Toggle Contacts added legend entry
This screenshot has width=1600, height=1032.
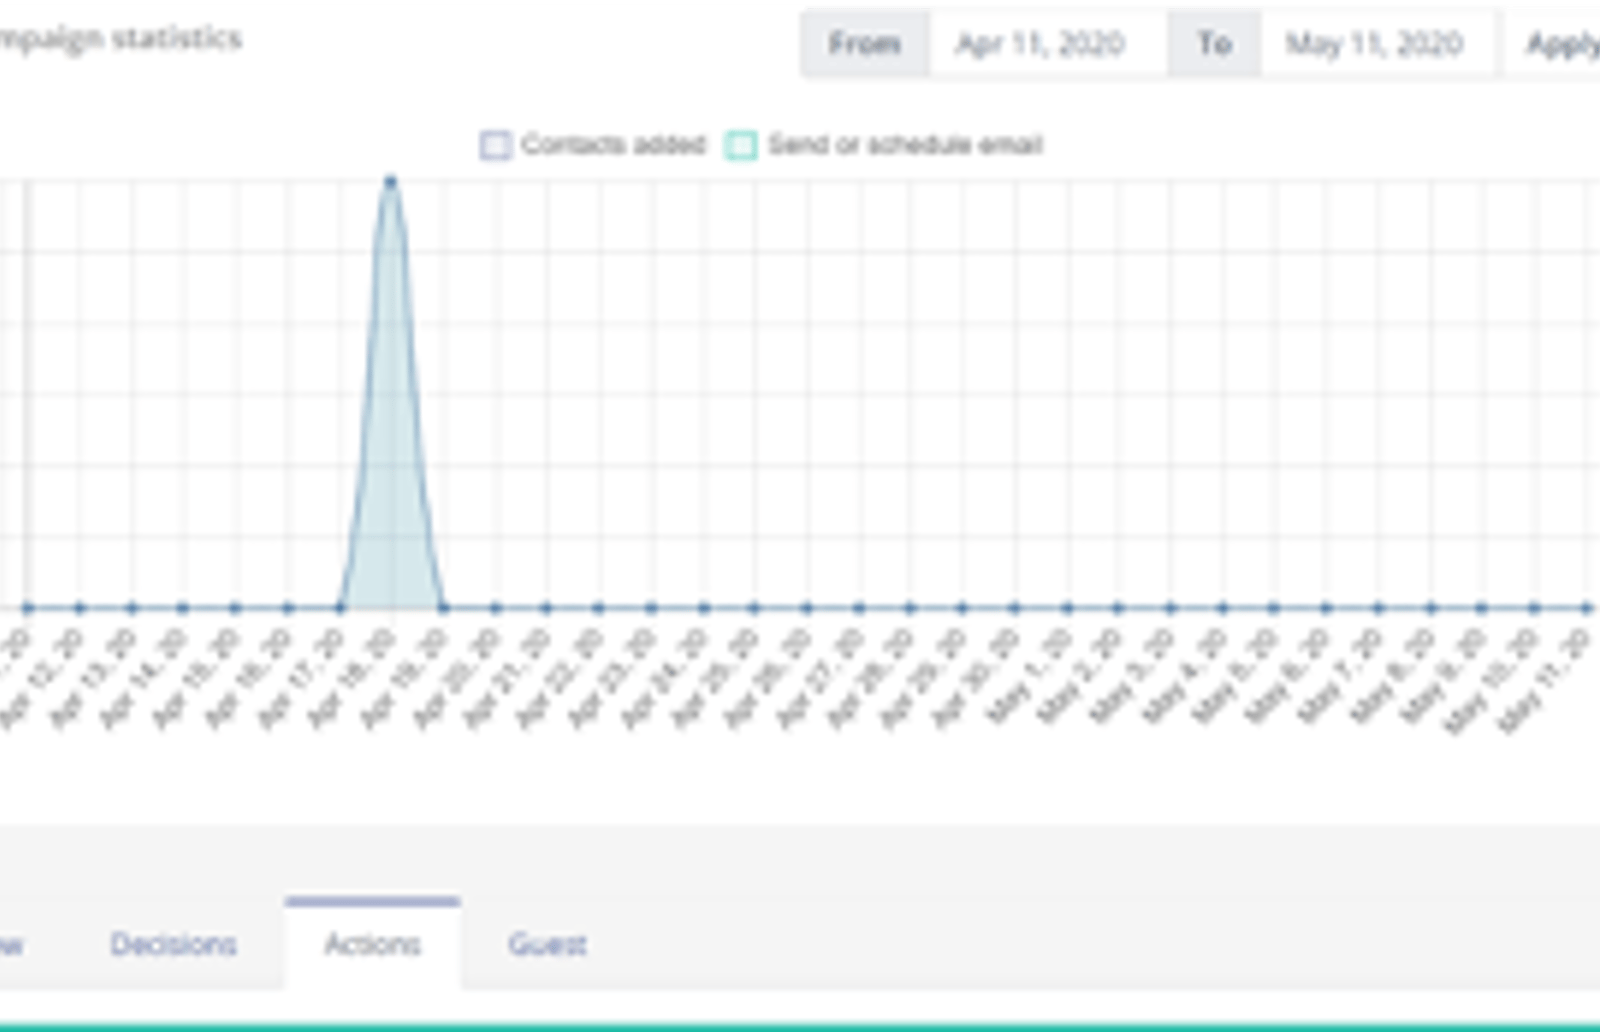[593, 145]
